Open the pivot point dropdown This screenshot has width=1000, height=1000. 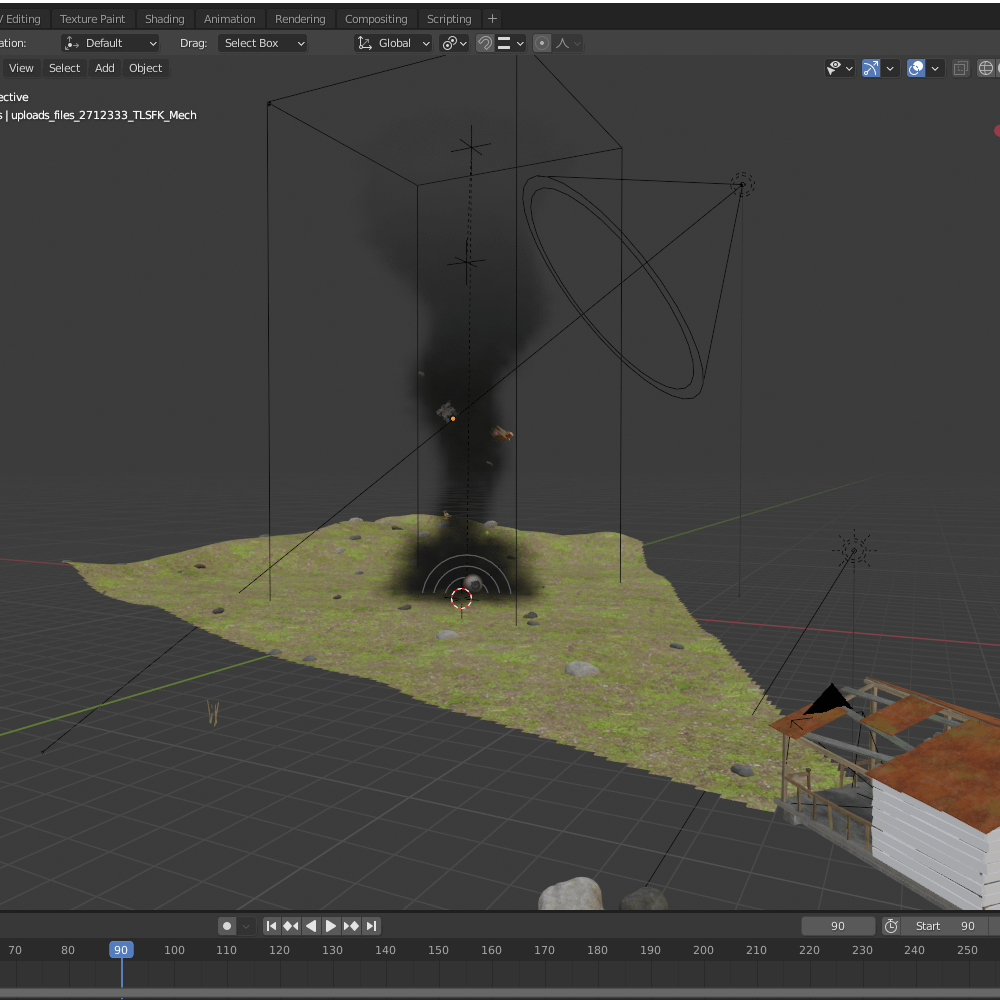point(455,43)
